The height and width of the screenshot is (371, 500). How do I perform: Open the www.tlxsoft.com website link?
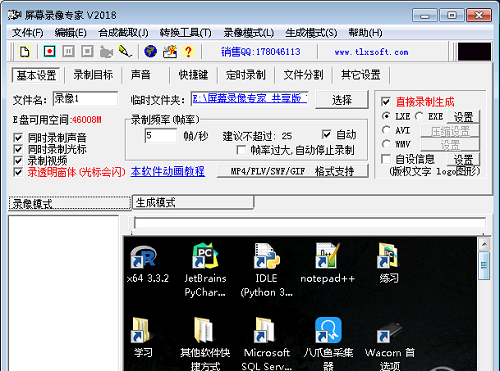[x=371, y=52]
